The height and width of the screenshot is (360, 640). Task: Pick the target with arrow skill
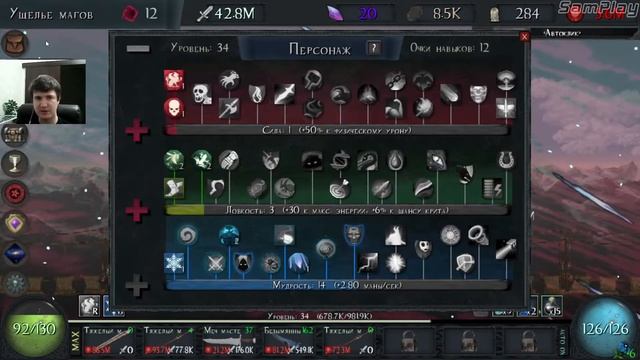click(340, 188)
